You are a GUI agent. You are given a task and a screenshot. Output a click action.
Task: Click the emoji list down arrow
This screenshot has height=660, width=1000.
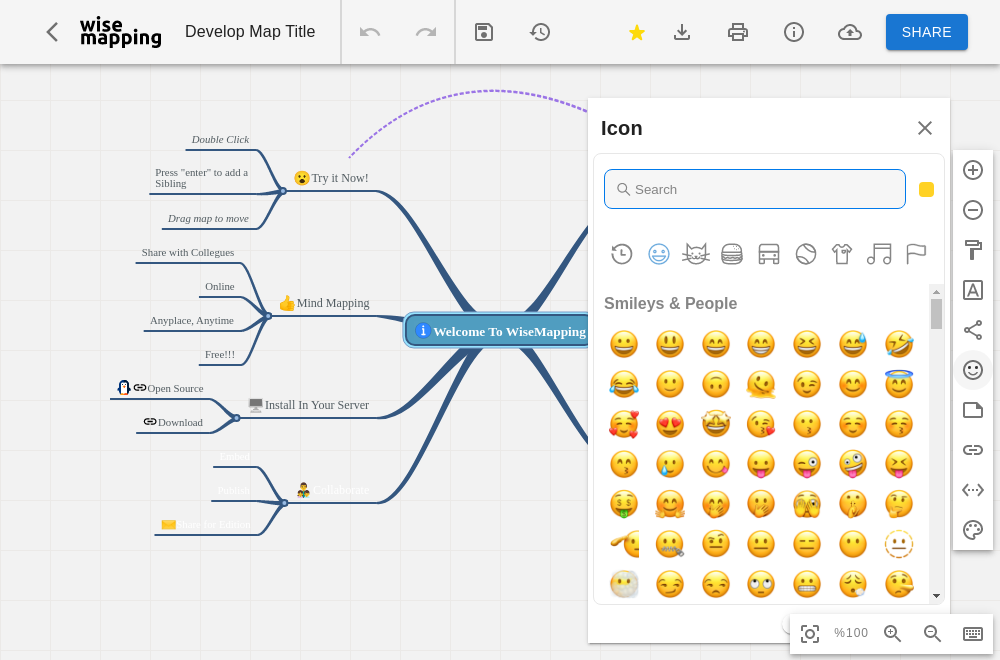[x=936, y=596]
